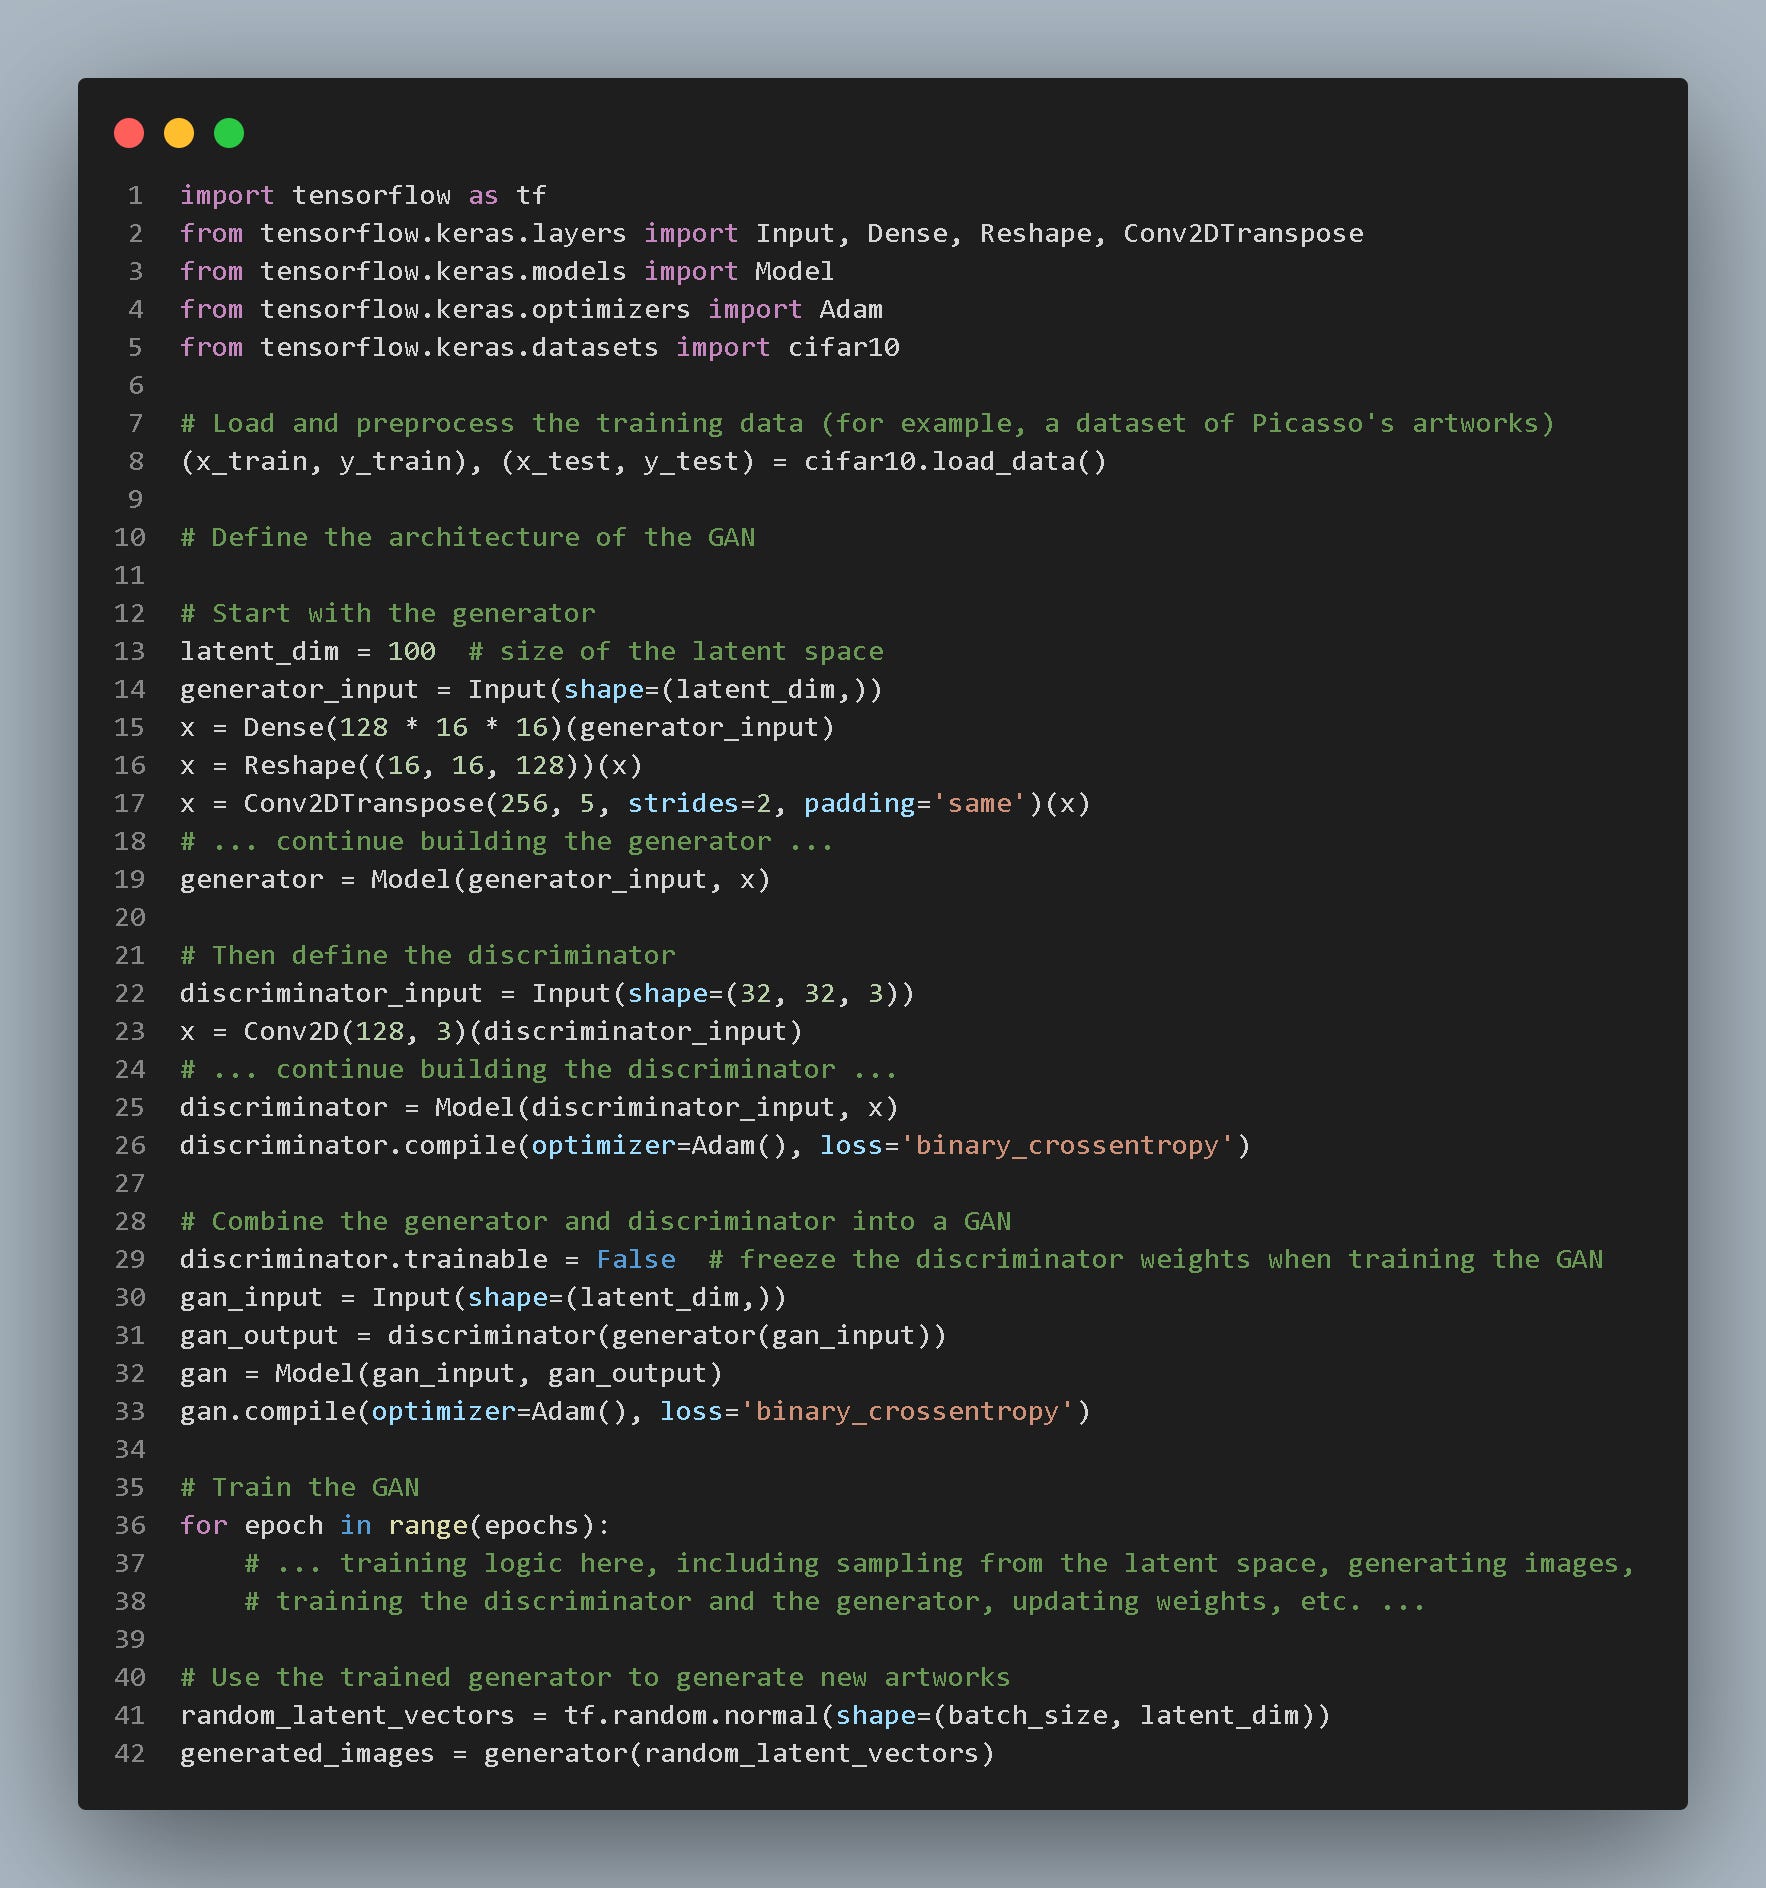
Task: Click 'tf.random.normal' on line 41
Action: [x=691, y=1715]
